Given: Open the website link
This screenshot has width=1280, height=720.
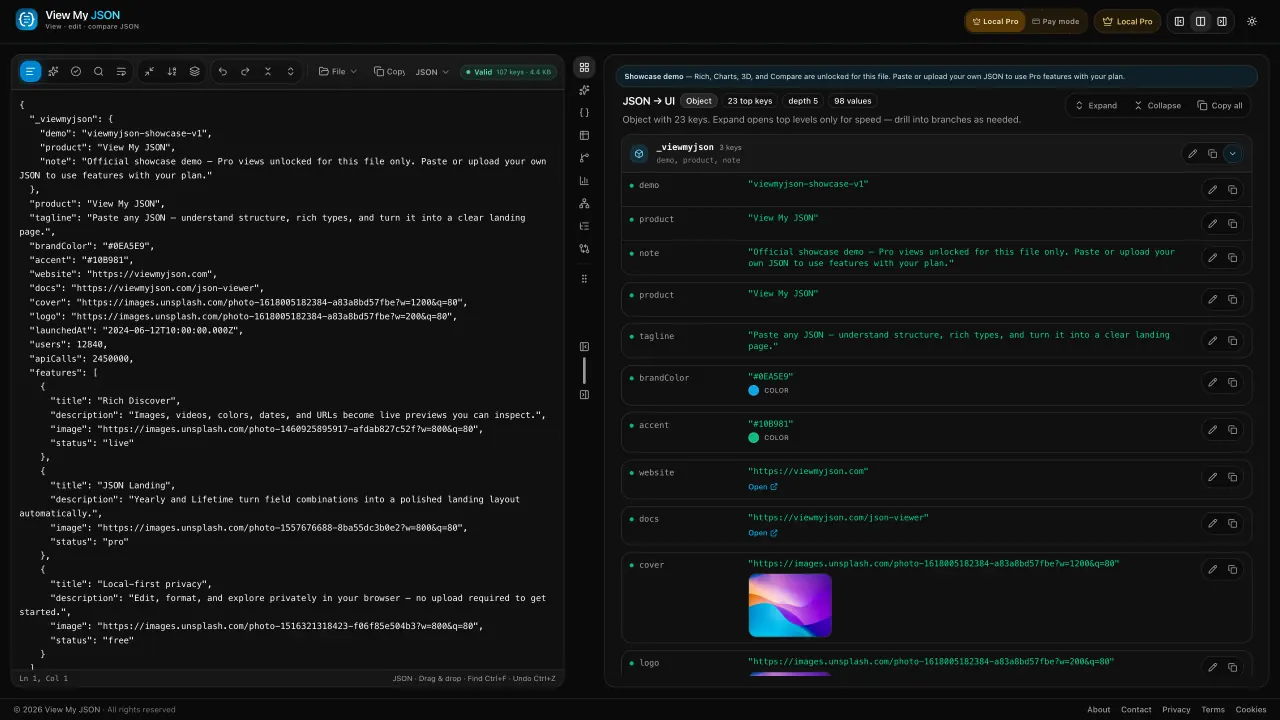Looking at the screenshot, I should coord(763,487).
